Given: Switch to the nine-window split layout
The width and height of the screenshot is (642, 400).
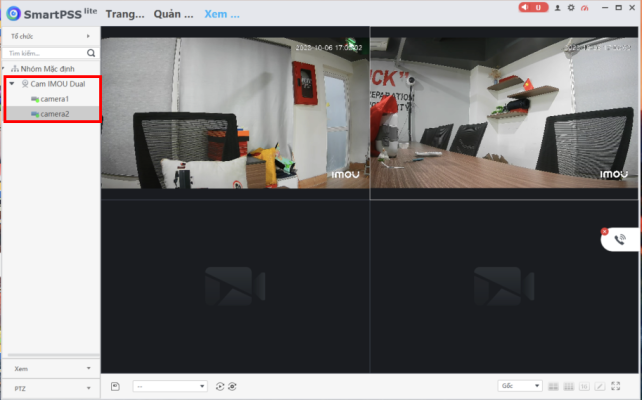Looking at the screenshot, I should click(569, 386).
